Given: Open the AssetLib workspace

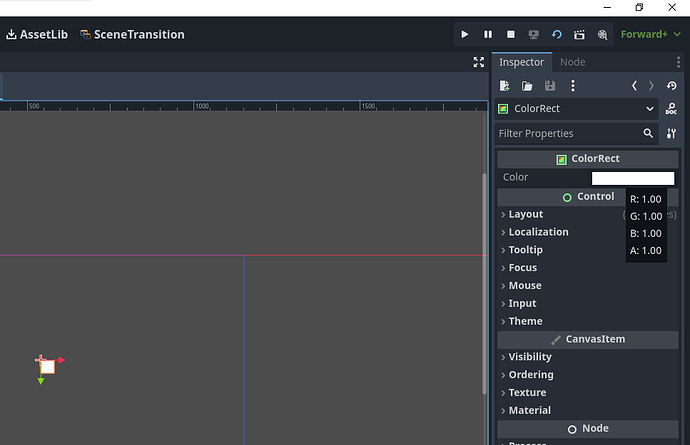Looking at the screenshot, I should [37, 34].
